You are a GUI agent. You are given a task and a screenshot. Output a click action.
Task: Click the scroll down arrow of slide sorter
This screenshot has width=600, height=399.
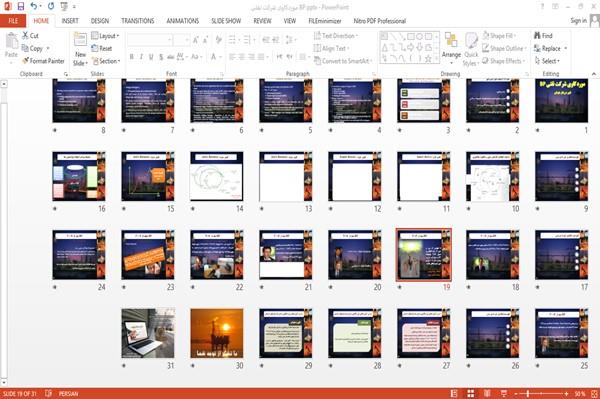point(4,382)
